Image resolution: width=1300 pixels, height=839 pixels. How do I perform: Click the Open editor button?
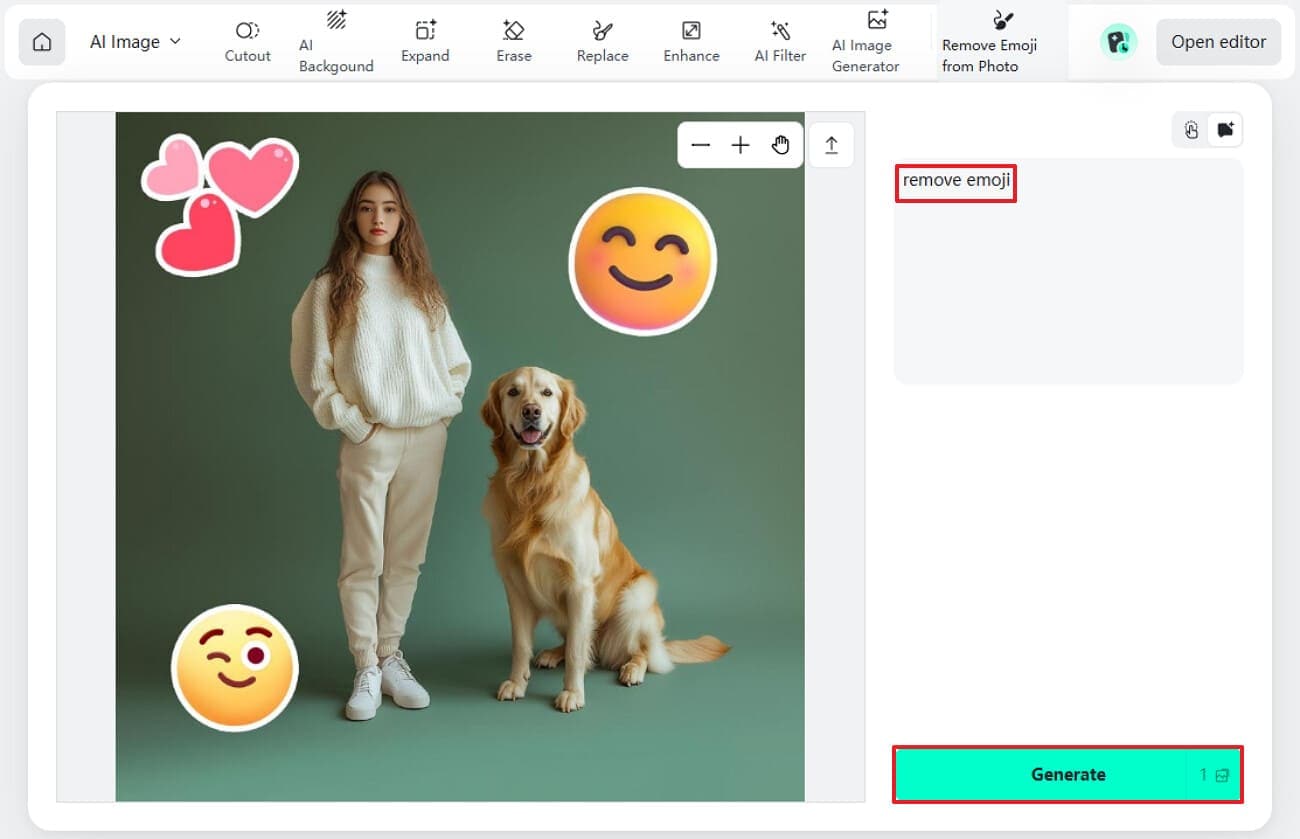tap(1218, 42)
